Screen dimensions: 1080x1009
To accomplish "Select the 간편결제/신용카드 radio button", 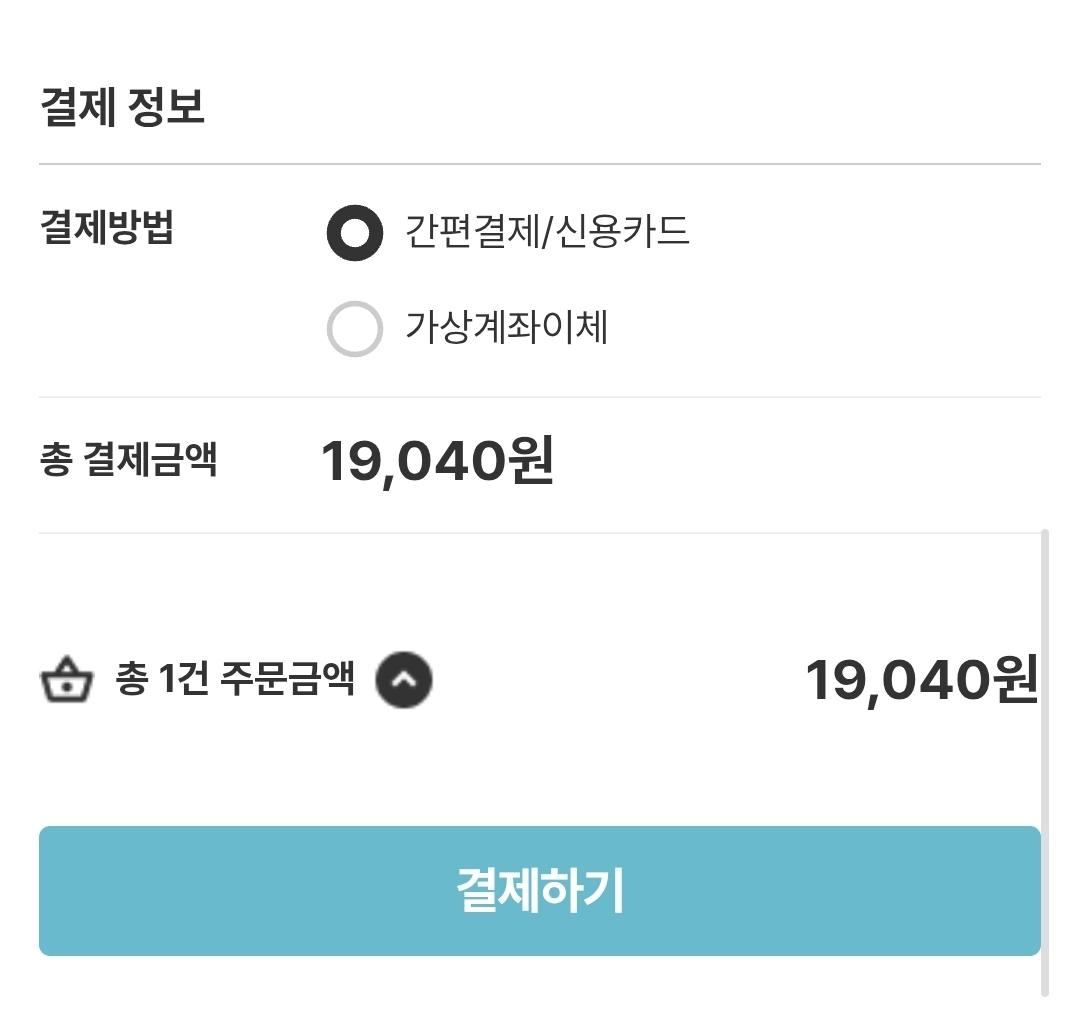I will (x=355, y=233).
